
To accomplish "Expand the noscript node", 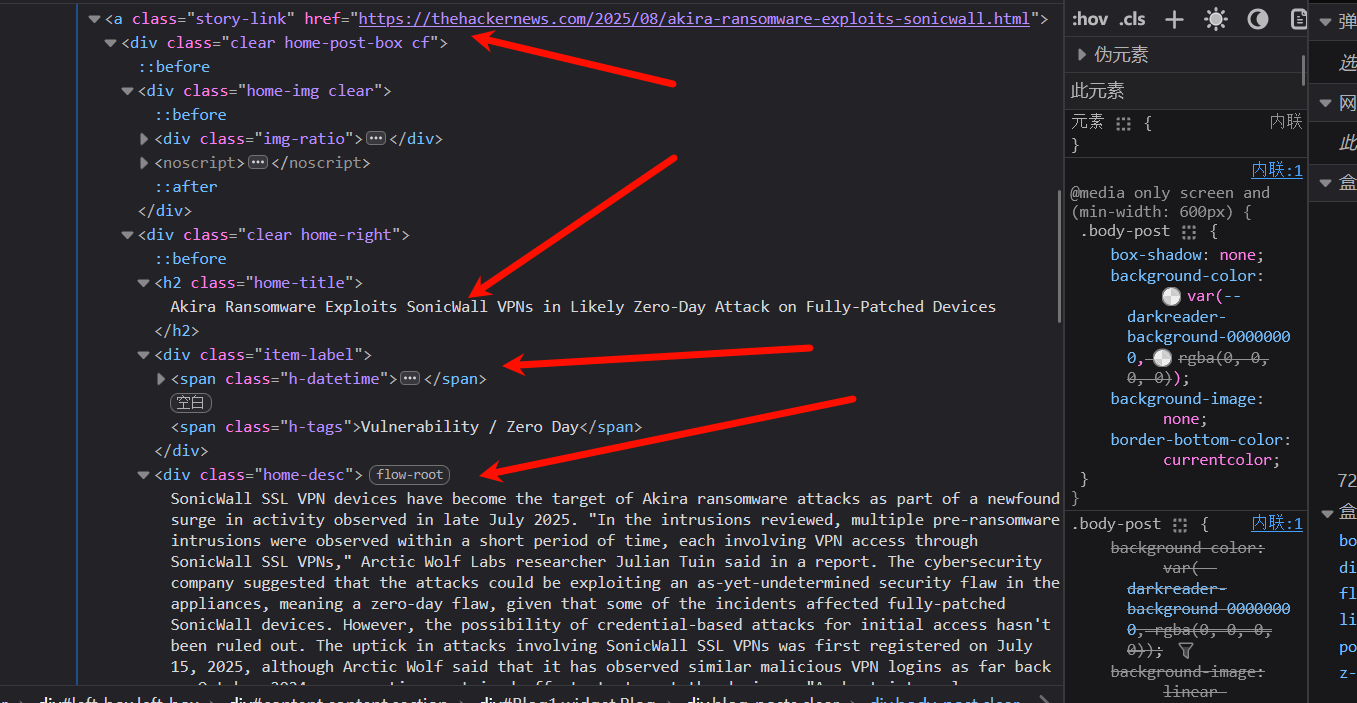I will (x=144, y=163).
